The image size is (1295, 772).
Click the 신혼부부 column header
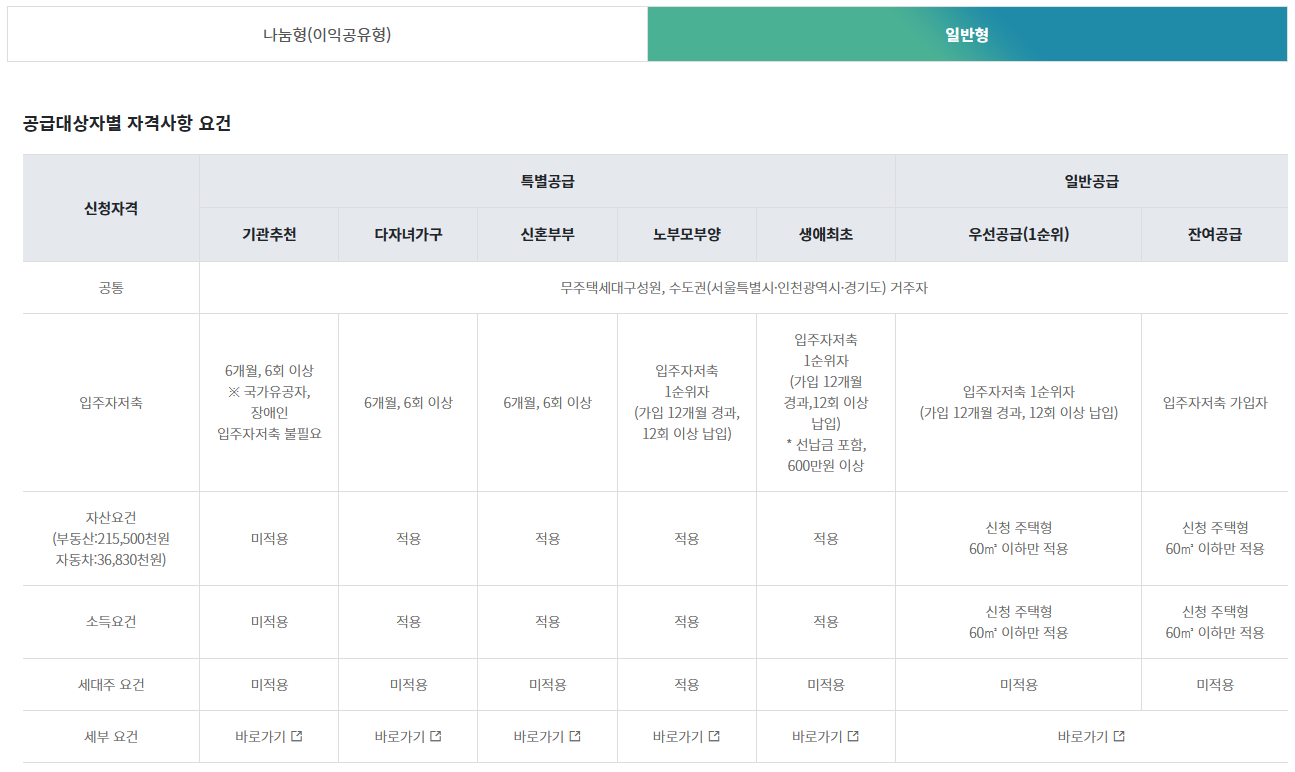(547, 235)
